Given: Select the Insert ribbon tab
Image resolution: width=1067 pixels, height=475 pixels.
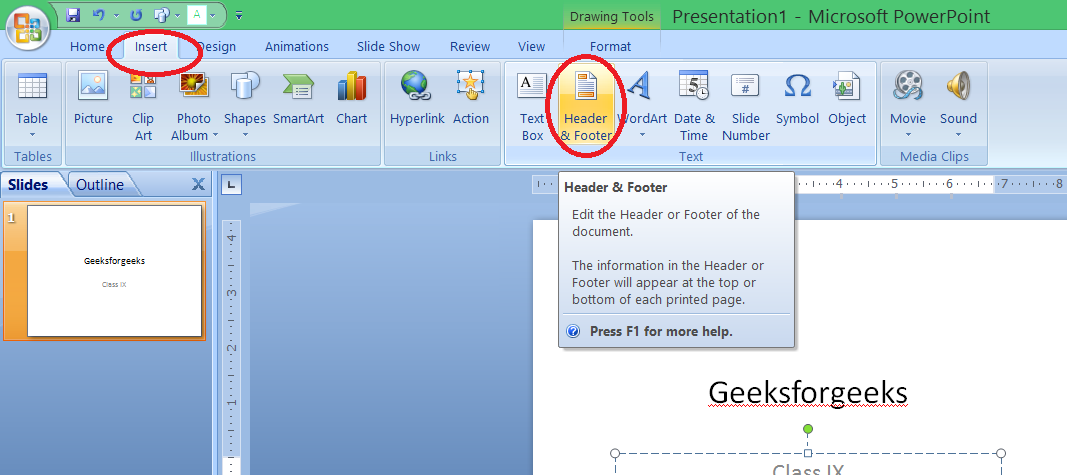Looking at the screenshot, I should click(151, 46).
